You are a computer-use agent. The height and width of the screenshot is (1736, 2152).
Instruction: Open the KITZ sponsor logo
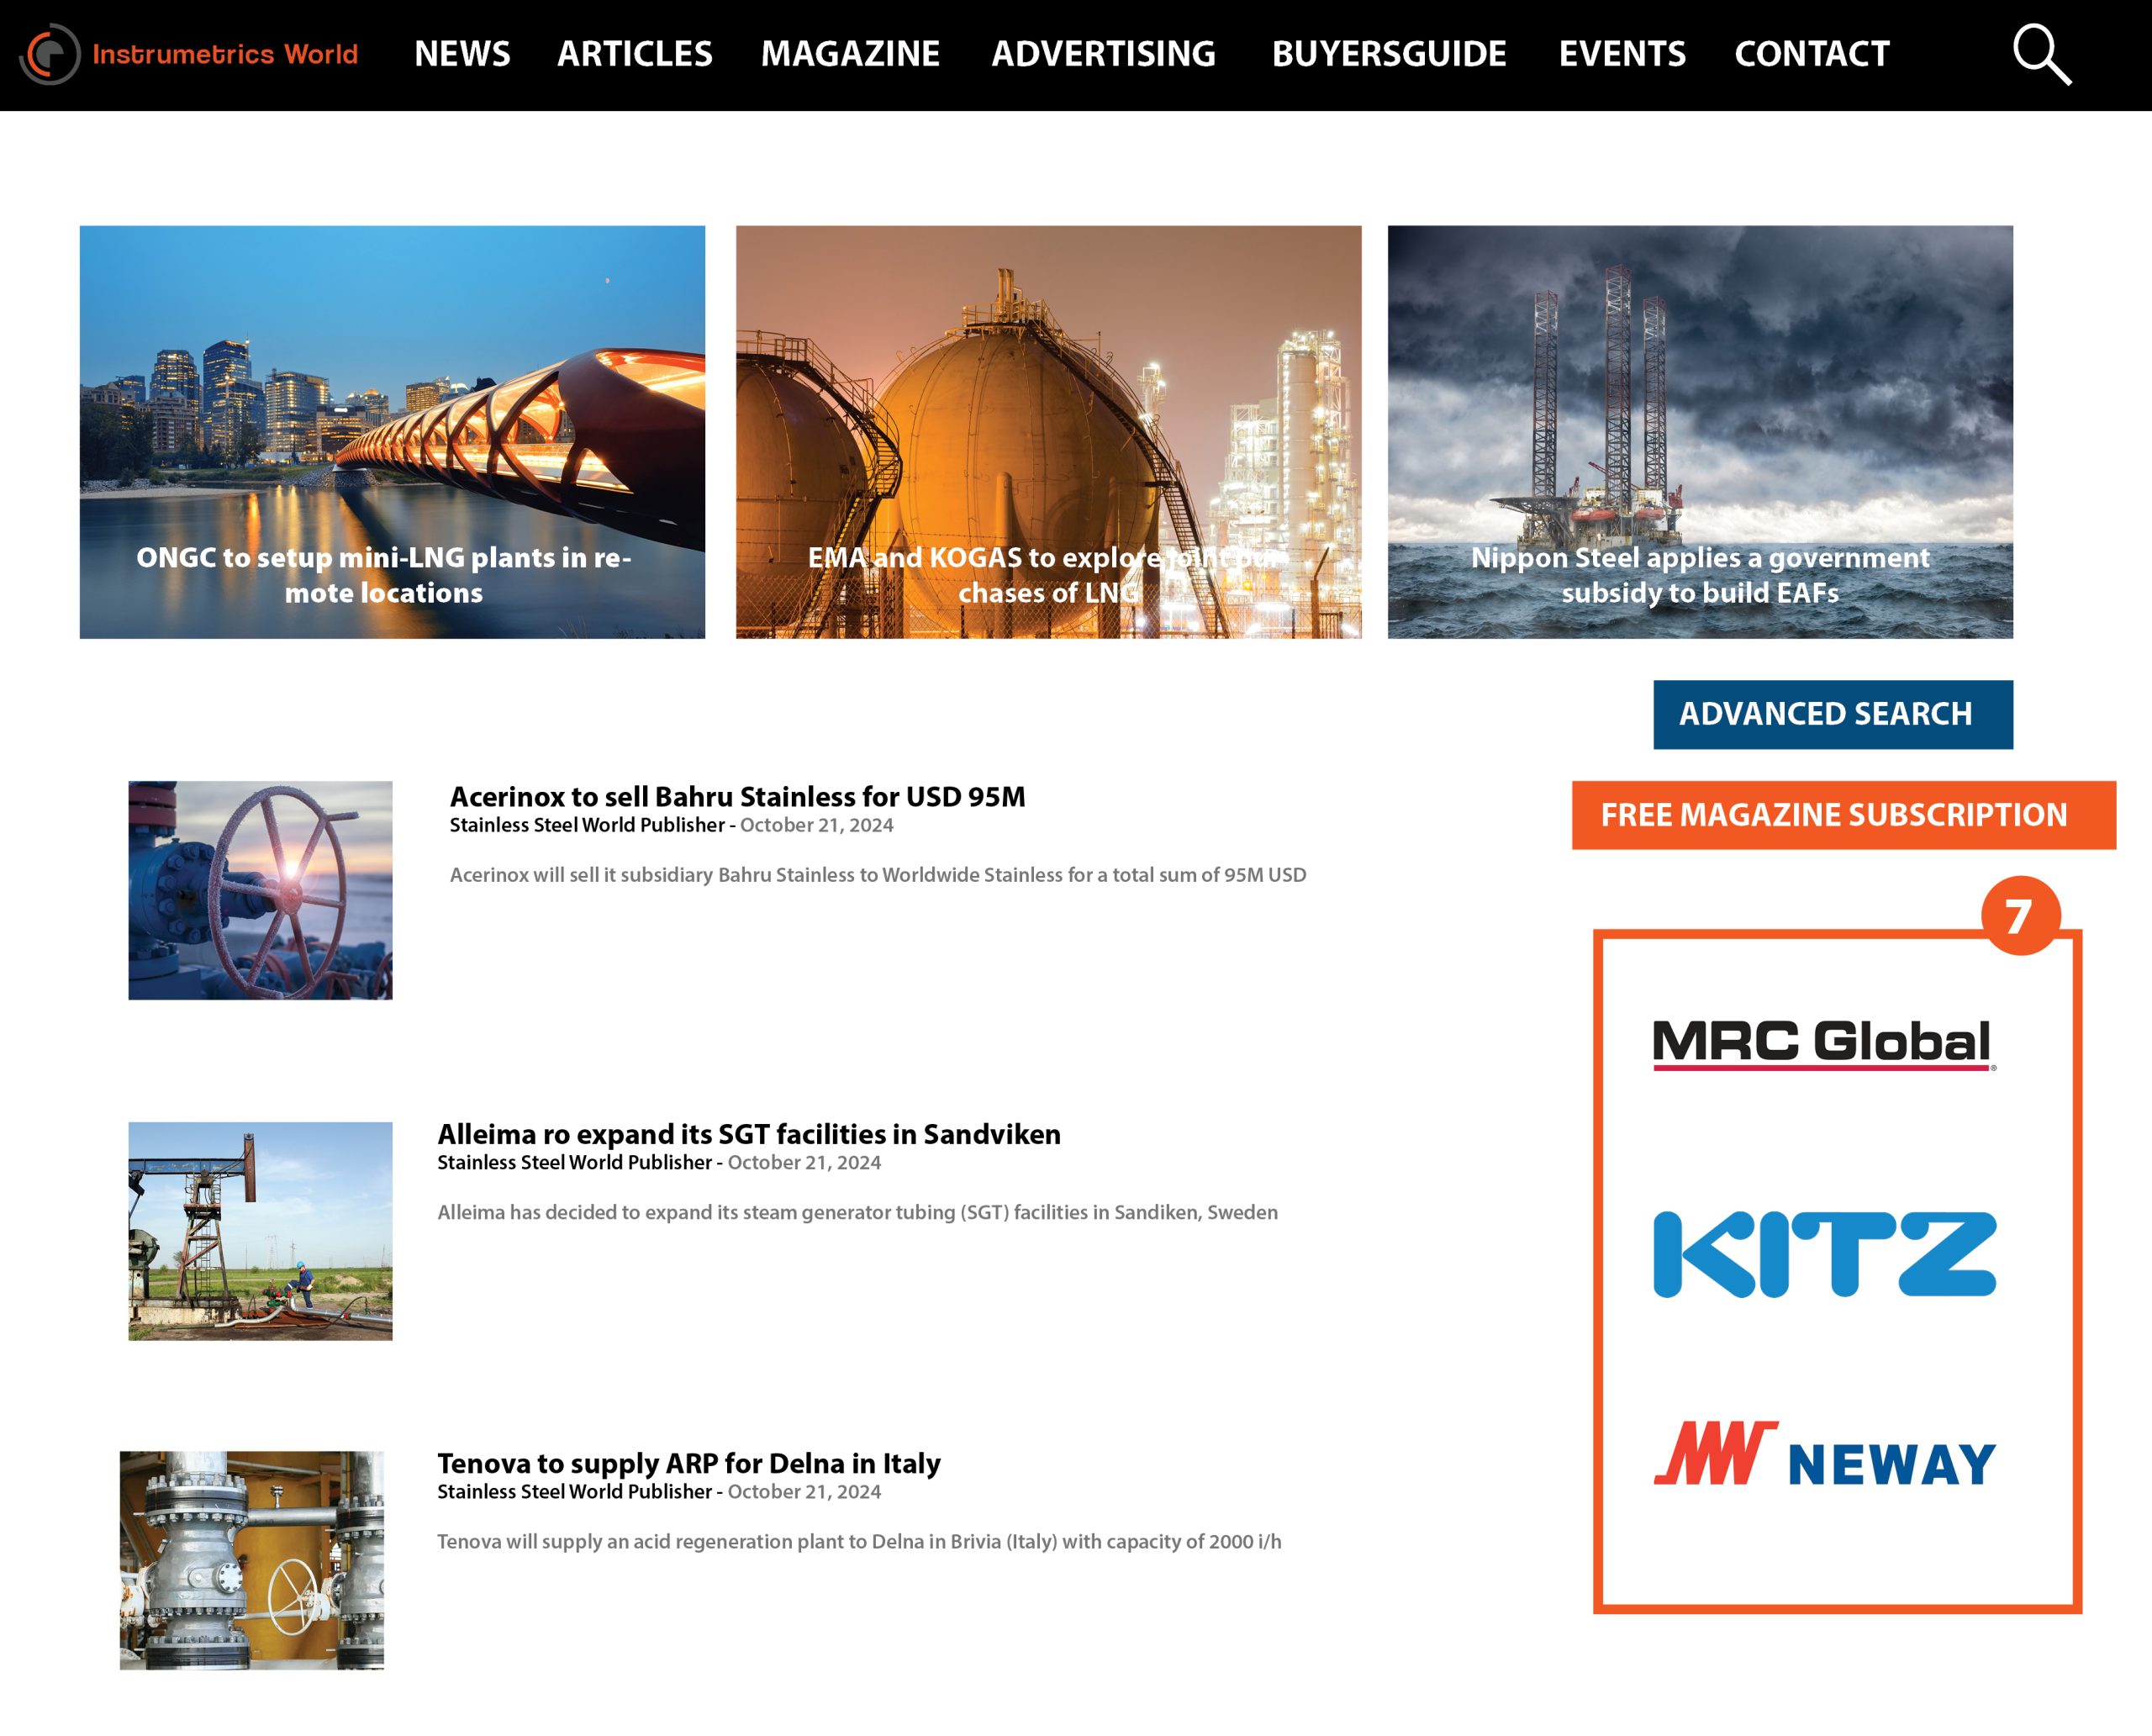(1824, 1254)
